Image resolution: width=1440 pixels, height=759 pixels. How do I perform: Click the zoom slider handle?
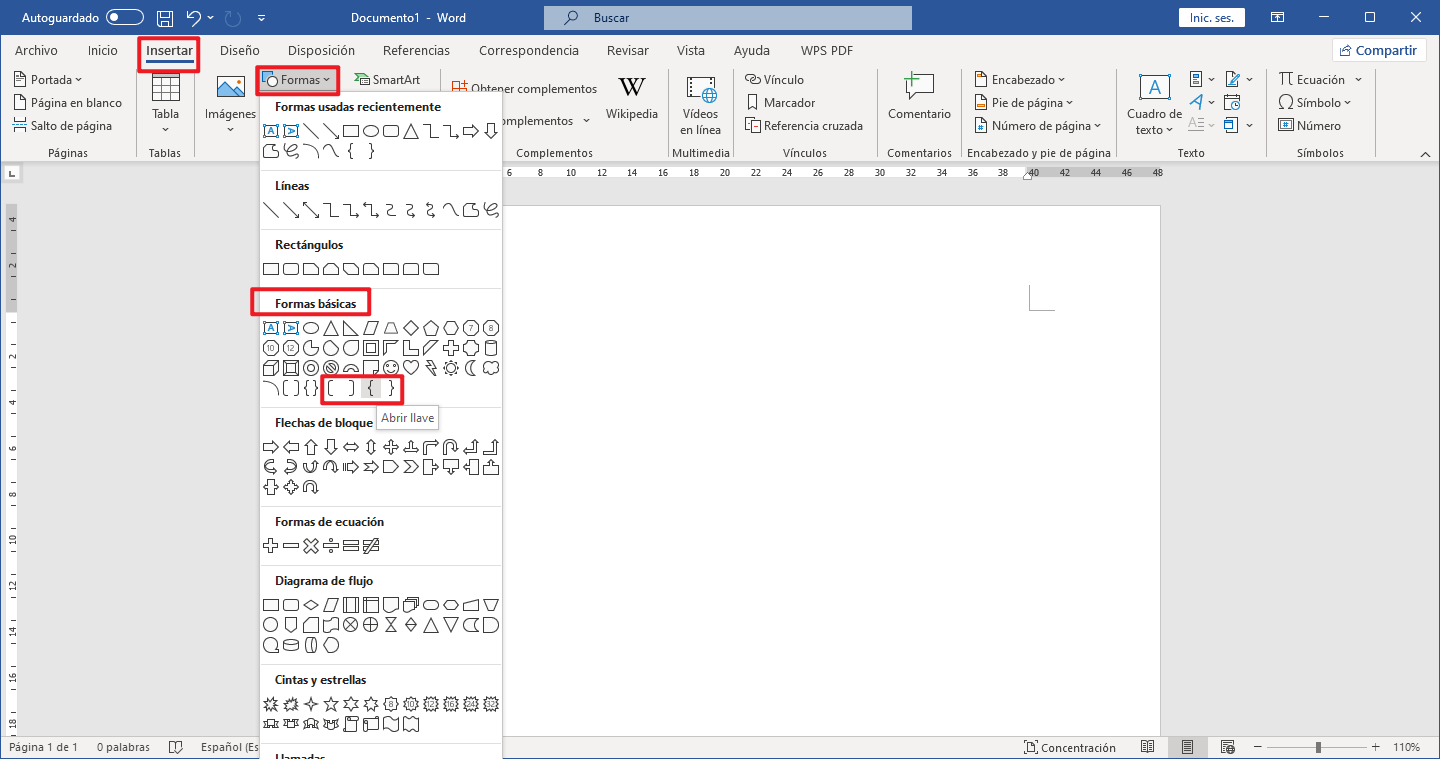point(1319,747)
